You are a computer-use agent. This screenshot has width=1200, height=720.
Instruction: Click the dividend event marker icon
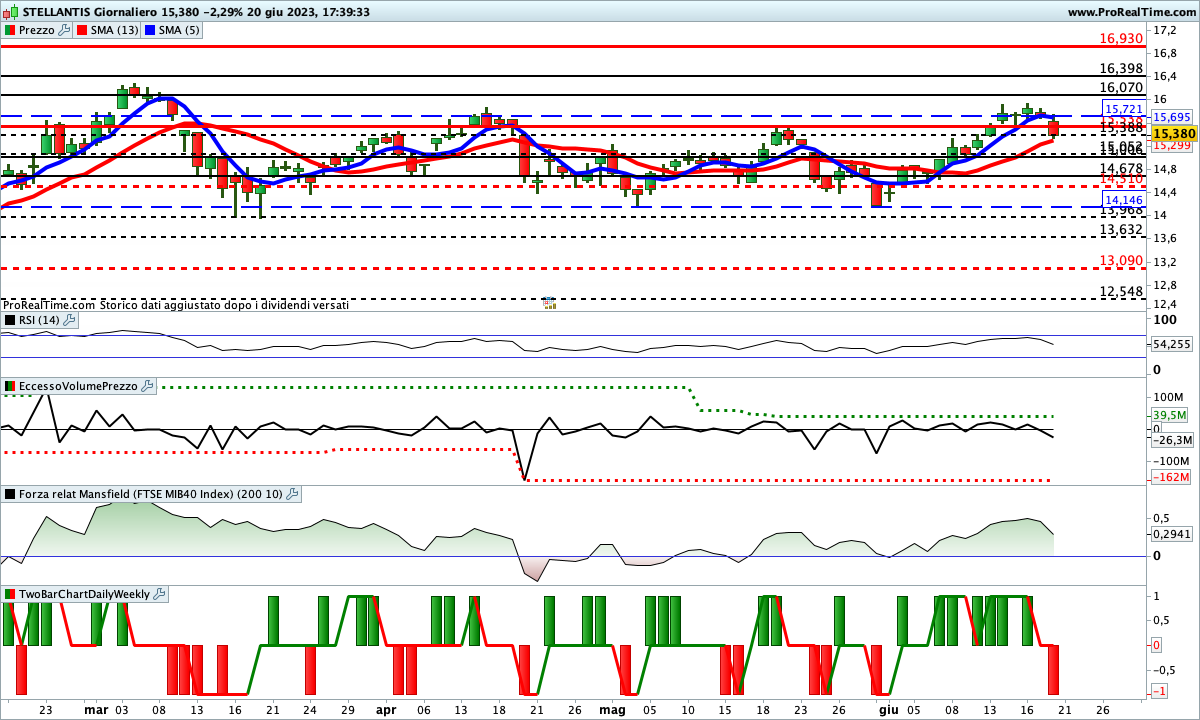tap(549, 302)
